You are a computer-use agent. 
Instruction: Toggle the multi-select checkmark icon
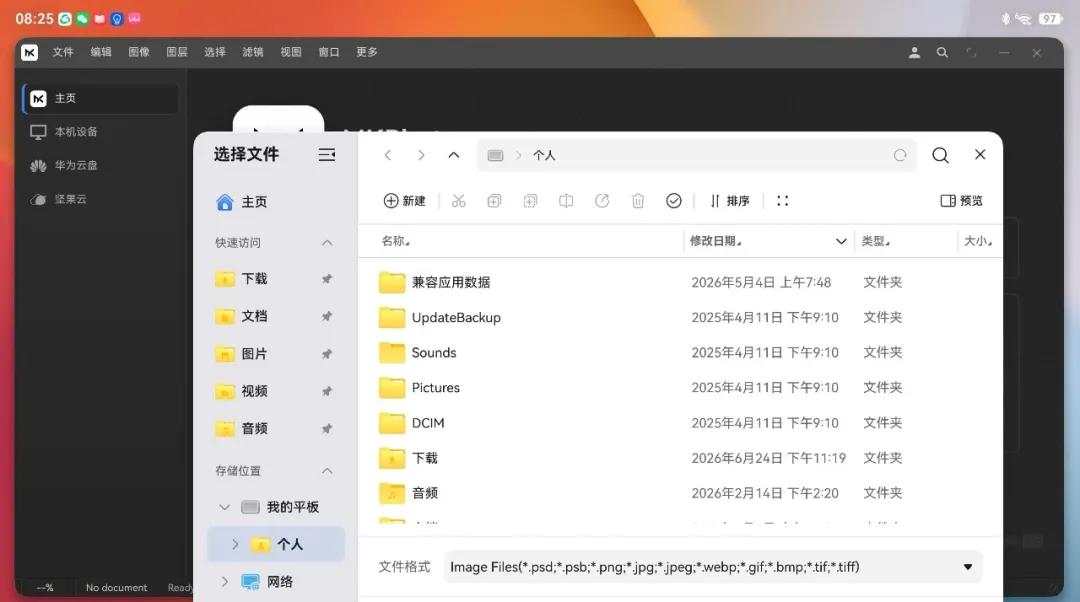tap(674, 200)
